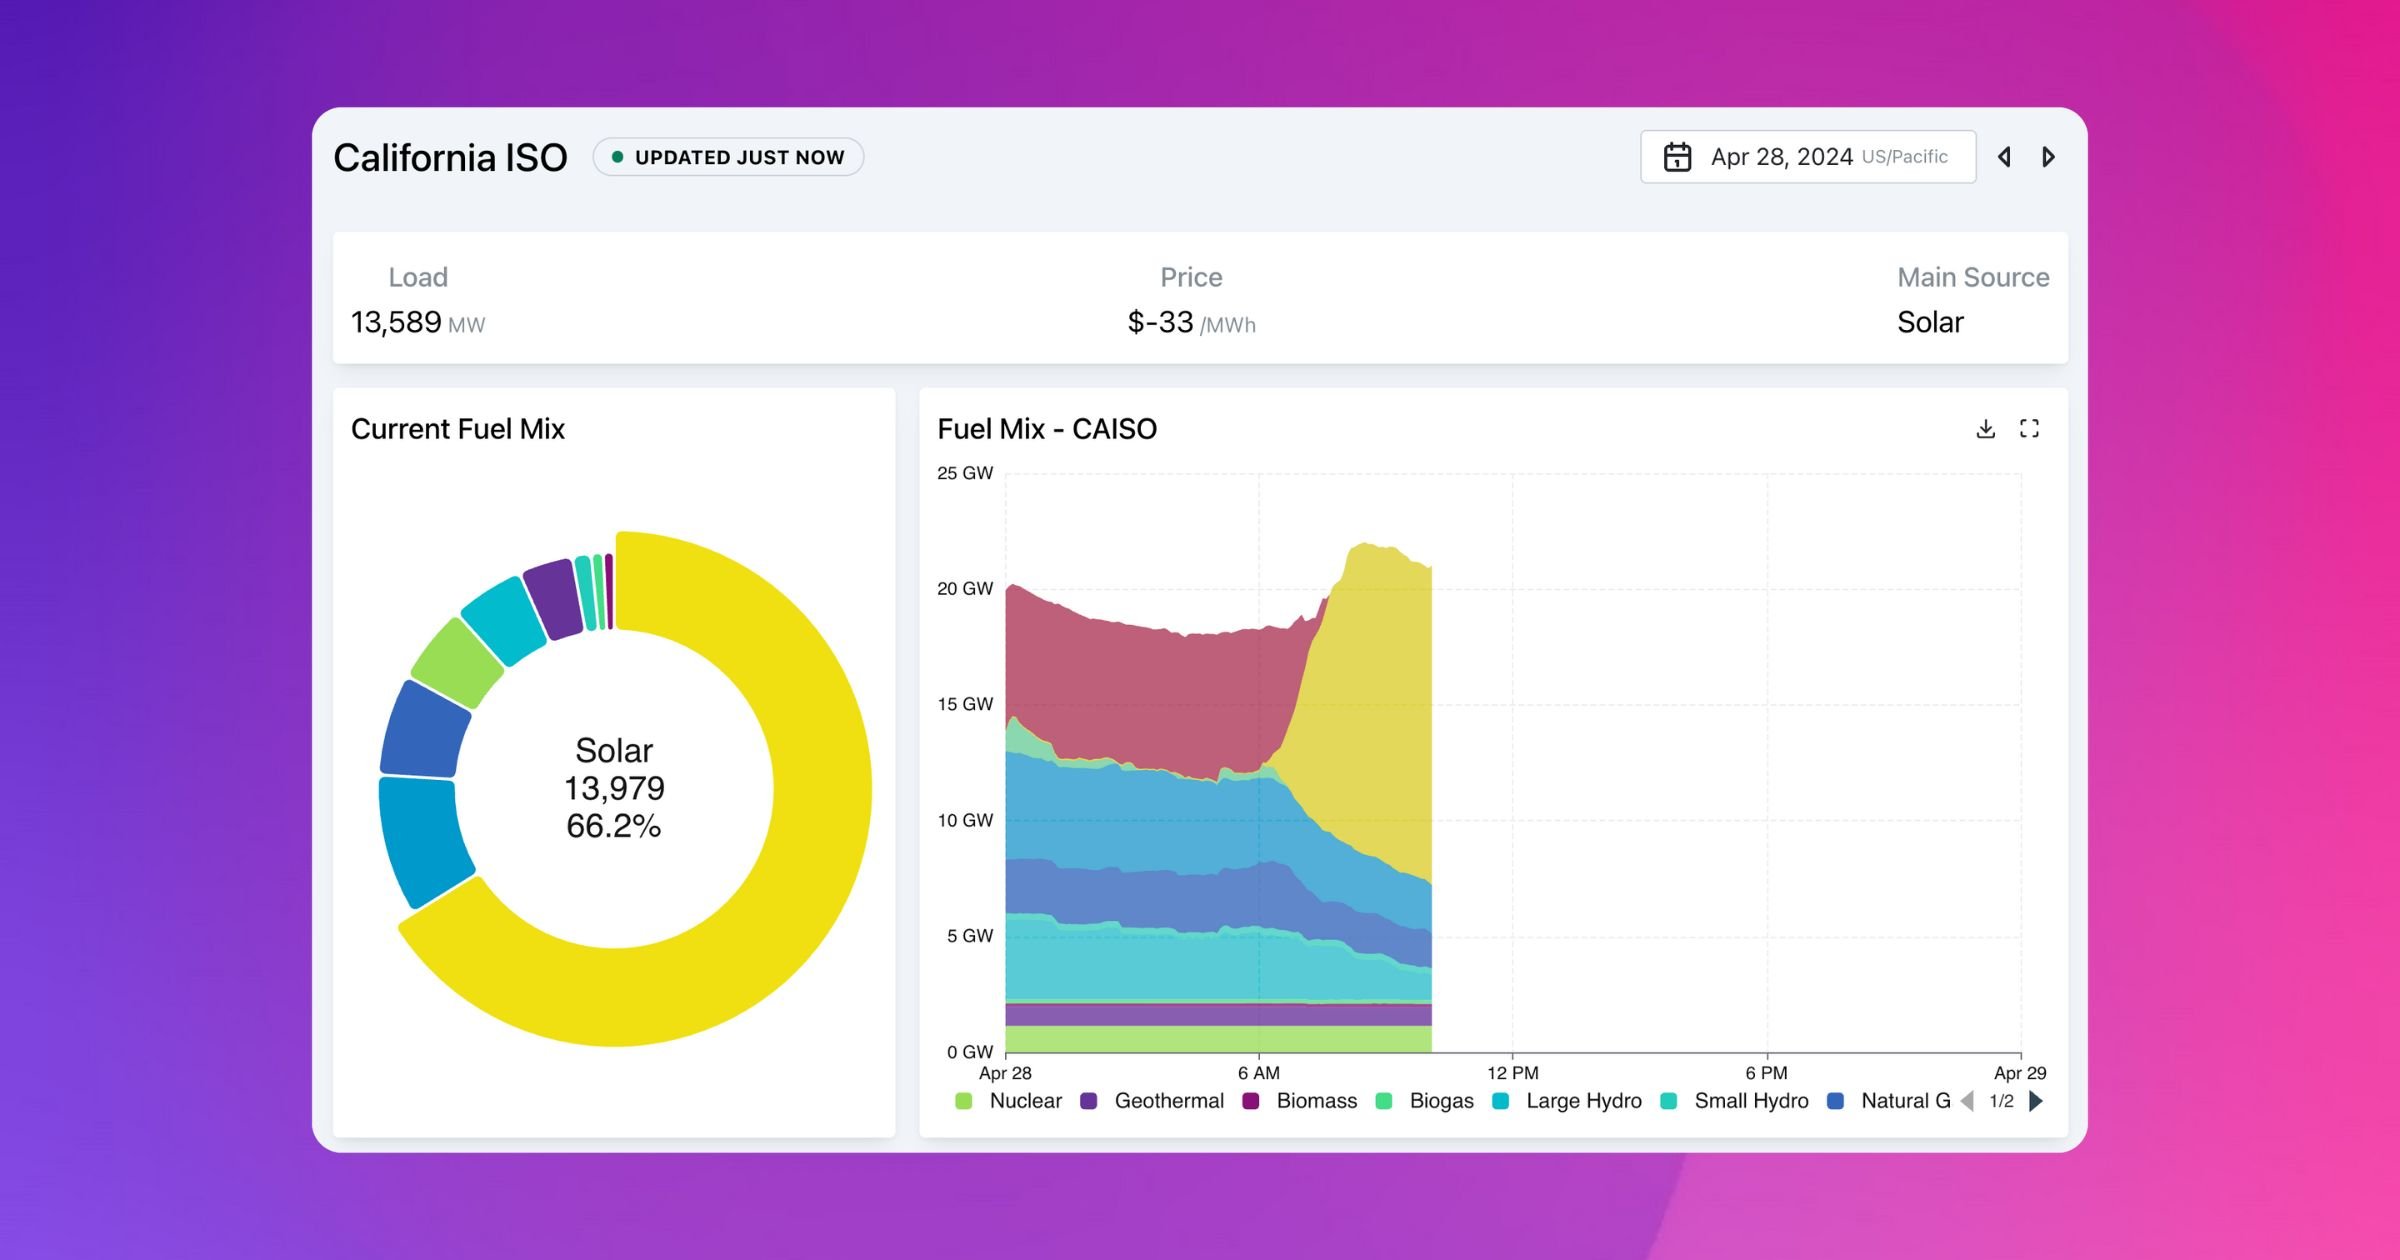Open the chart in fullscreen mode
Viewport: 2400px width, 1260px height.
coord(2031,428)
